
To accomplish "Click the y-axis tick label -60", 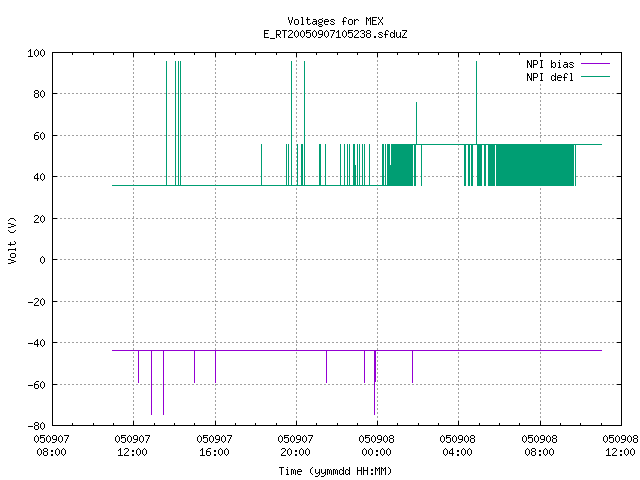I will (x=36, y=384).
